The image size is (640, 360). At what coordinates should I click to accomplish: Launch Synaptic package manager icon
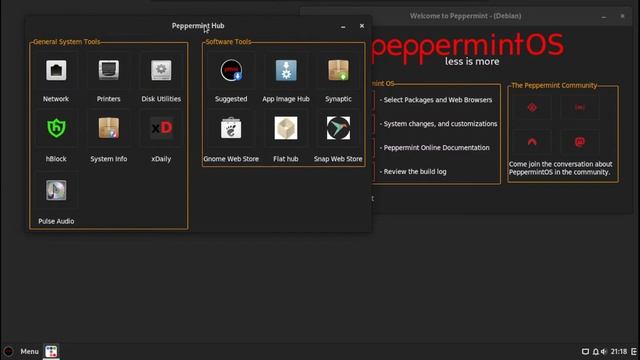point(338,71)
